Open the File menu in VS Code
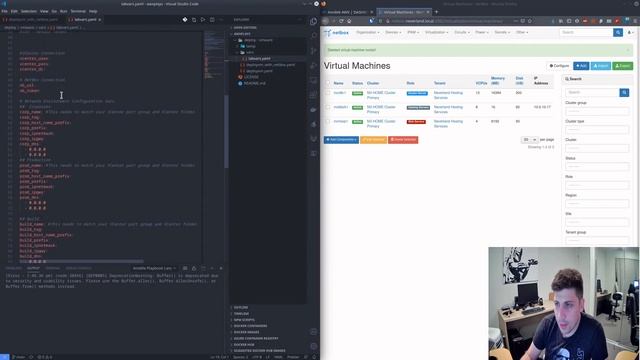Image resolution: width=640 pixels, height=360 pixels. (4, 11)
